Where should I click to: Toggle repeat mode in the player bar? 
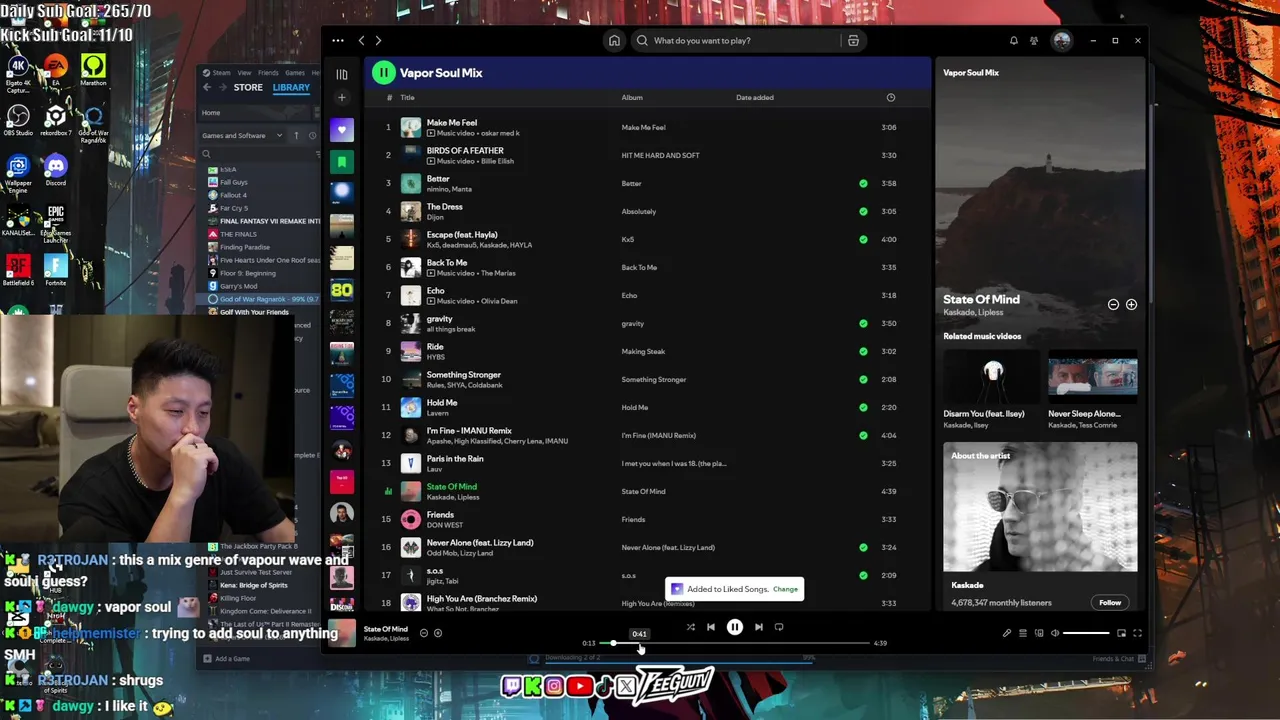pyautogui.click(x=779, y=627)
